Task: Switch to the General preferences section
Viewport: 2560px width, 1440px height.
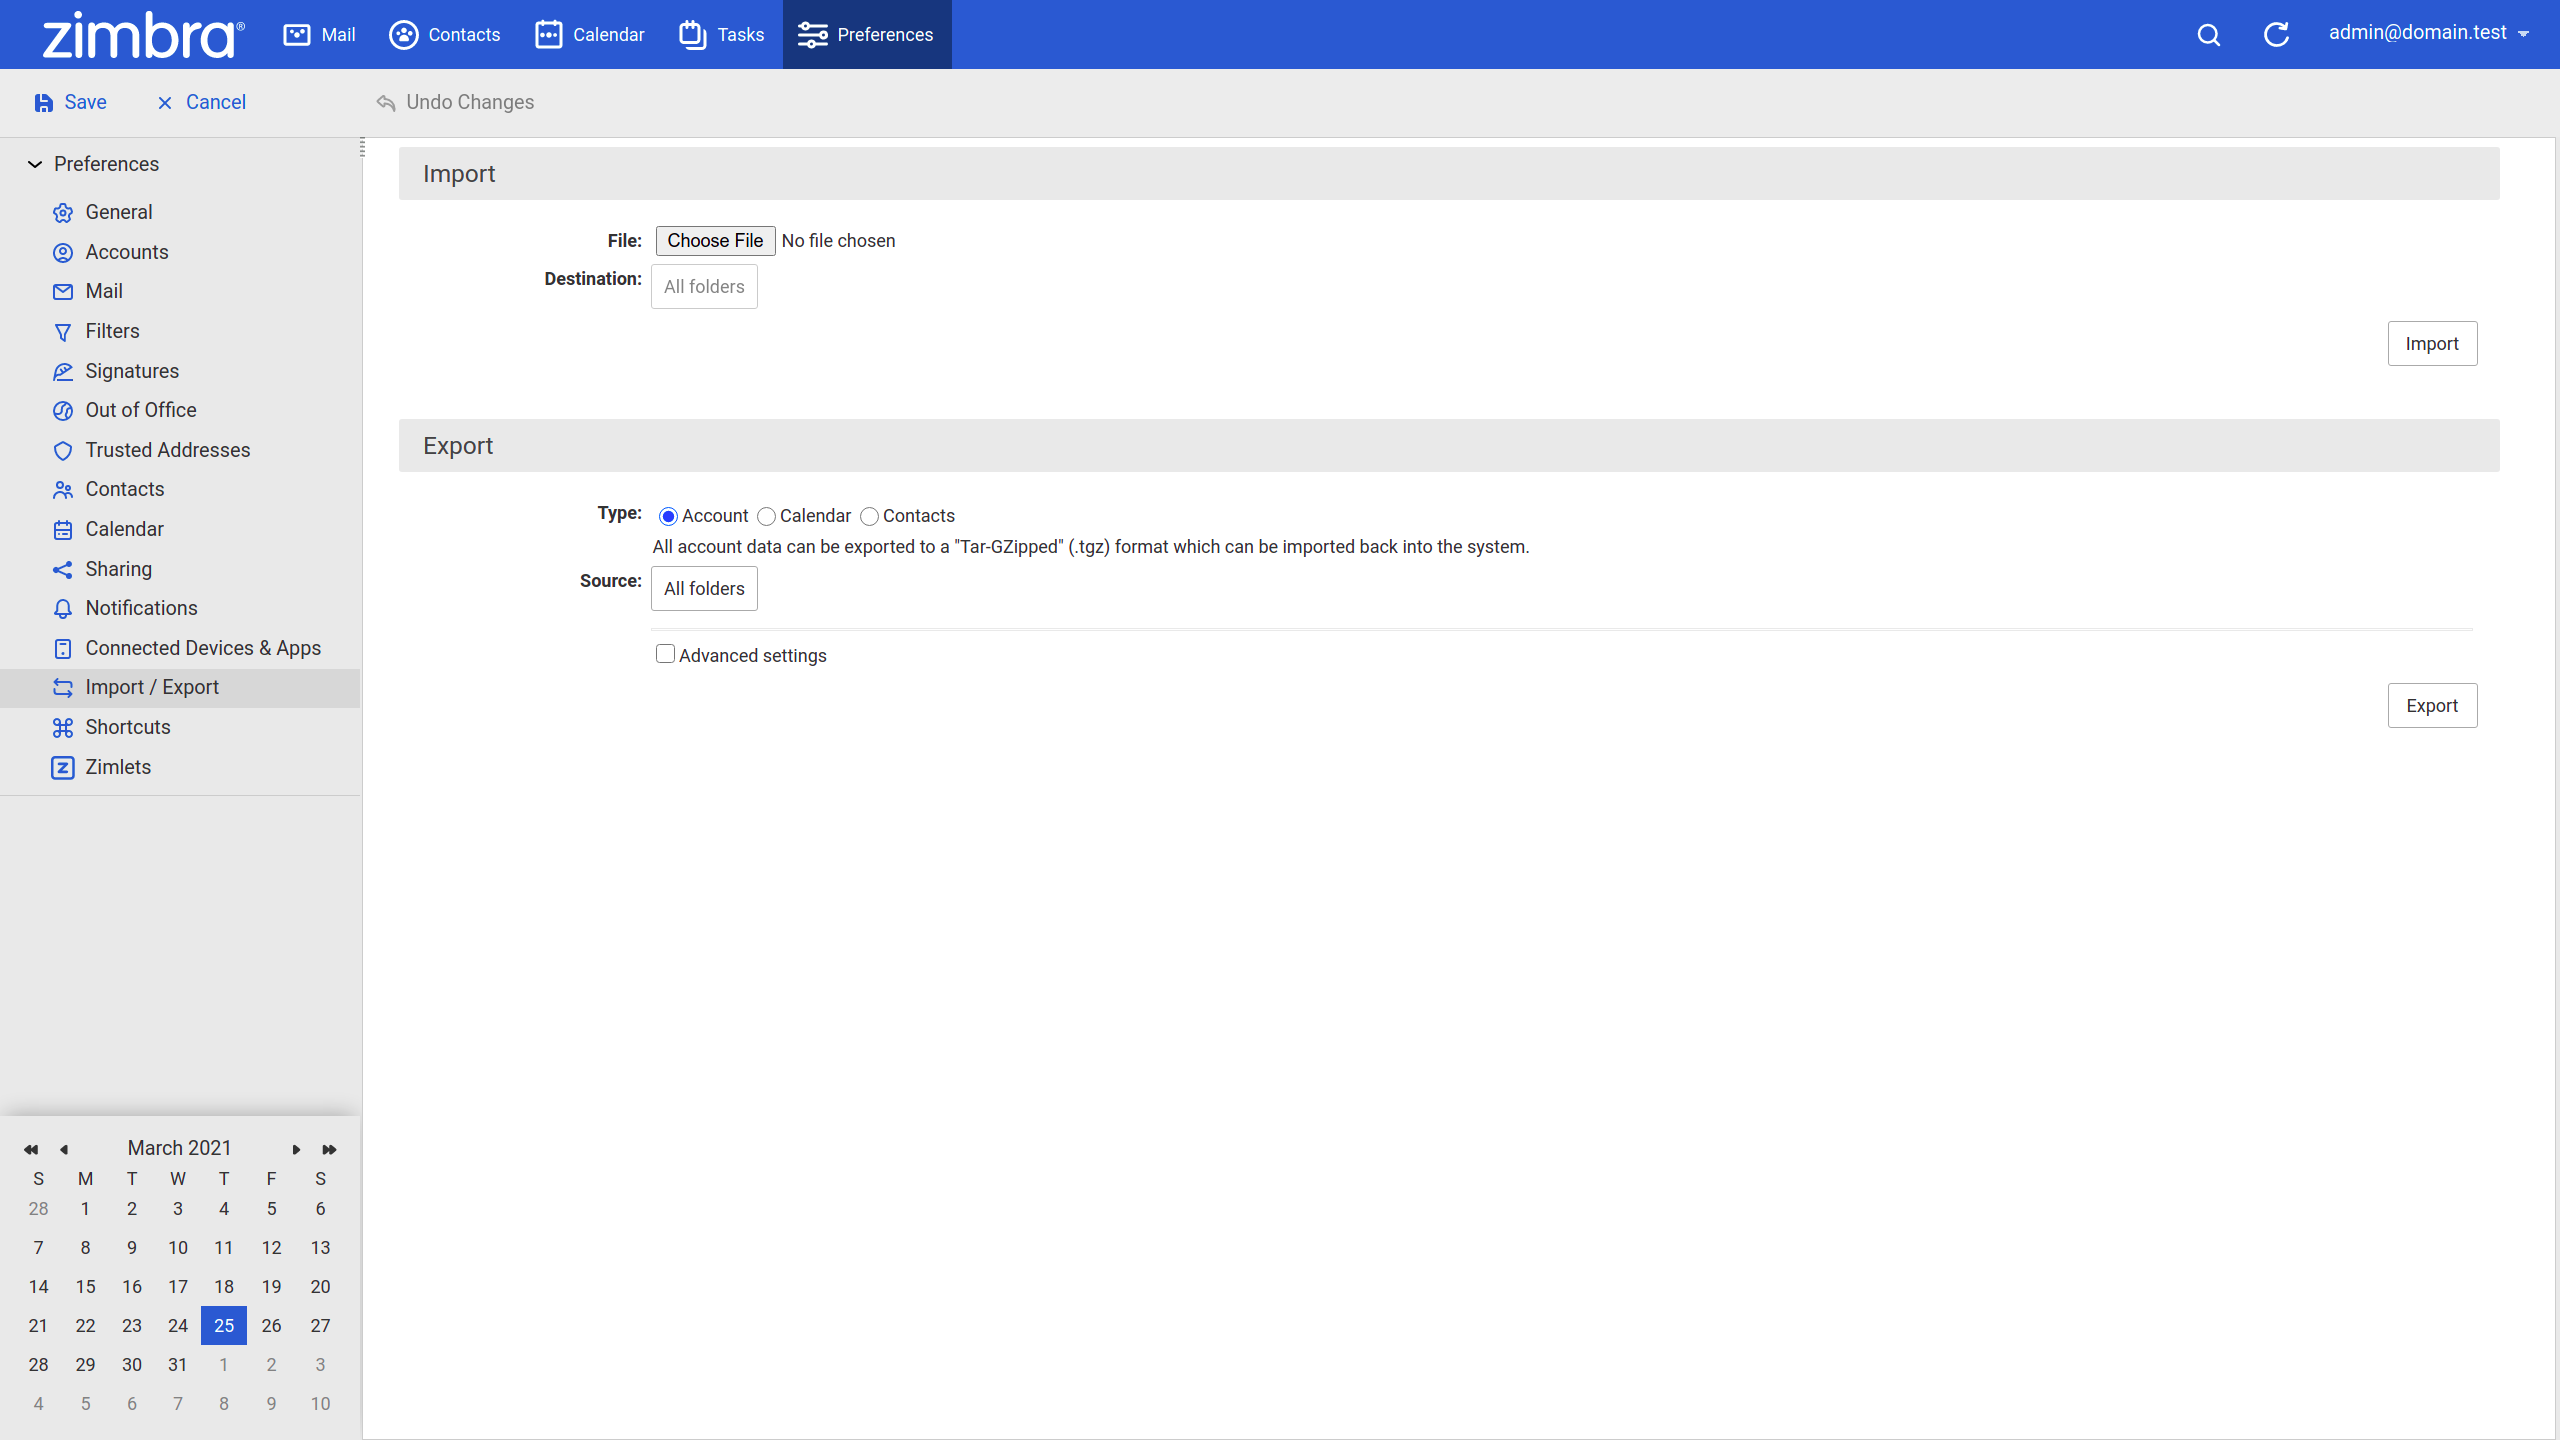Action: point(118,211)
